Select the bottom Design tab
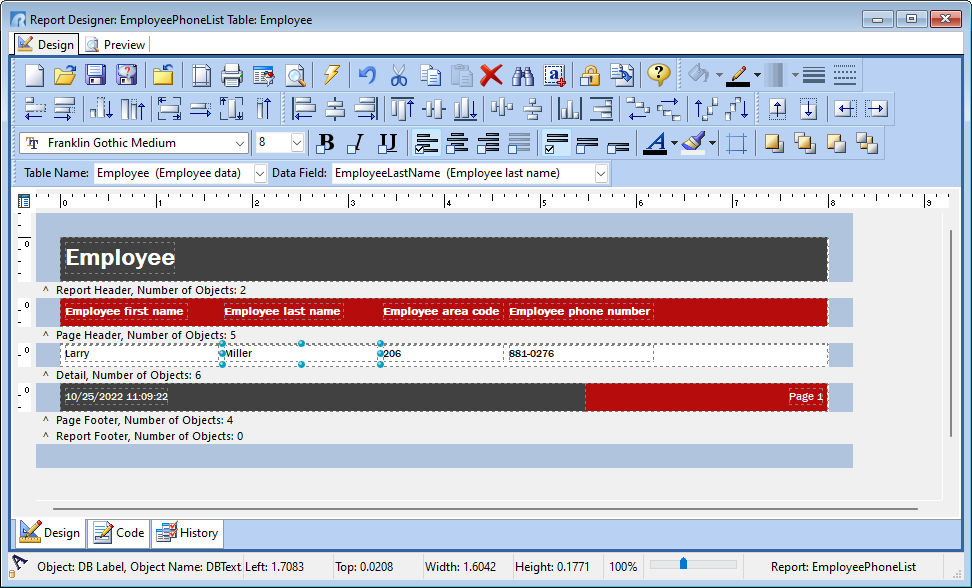972x588 pixels. coord(50,533)
